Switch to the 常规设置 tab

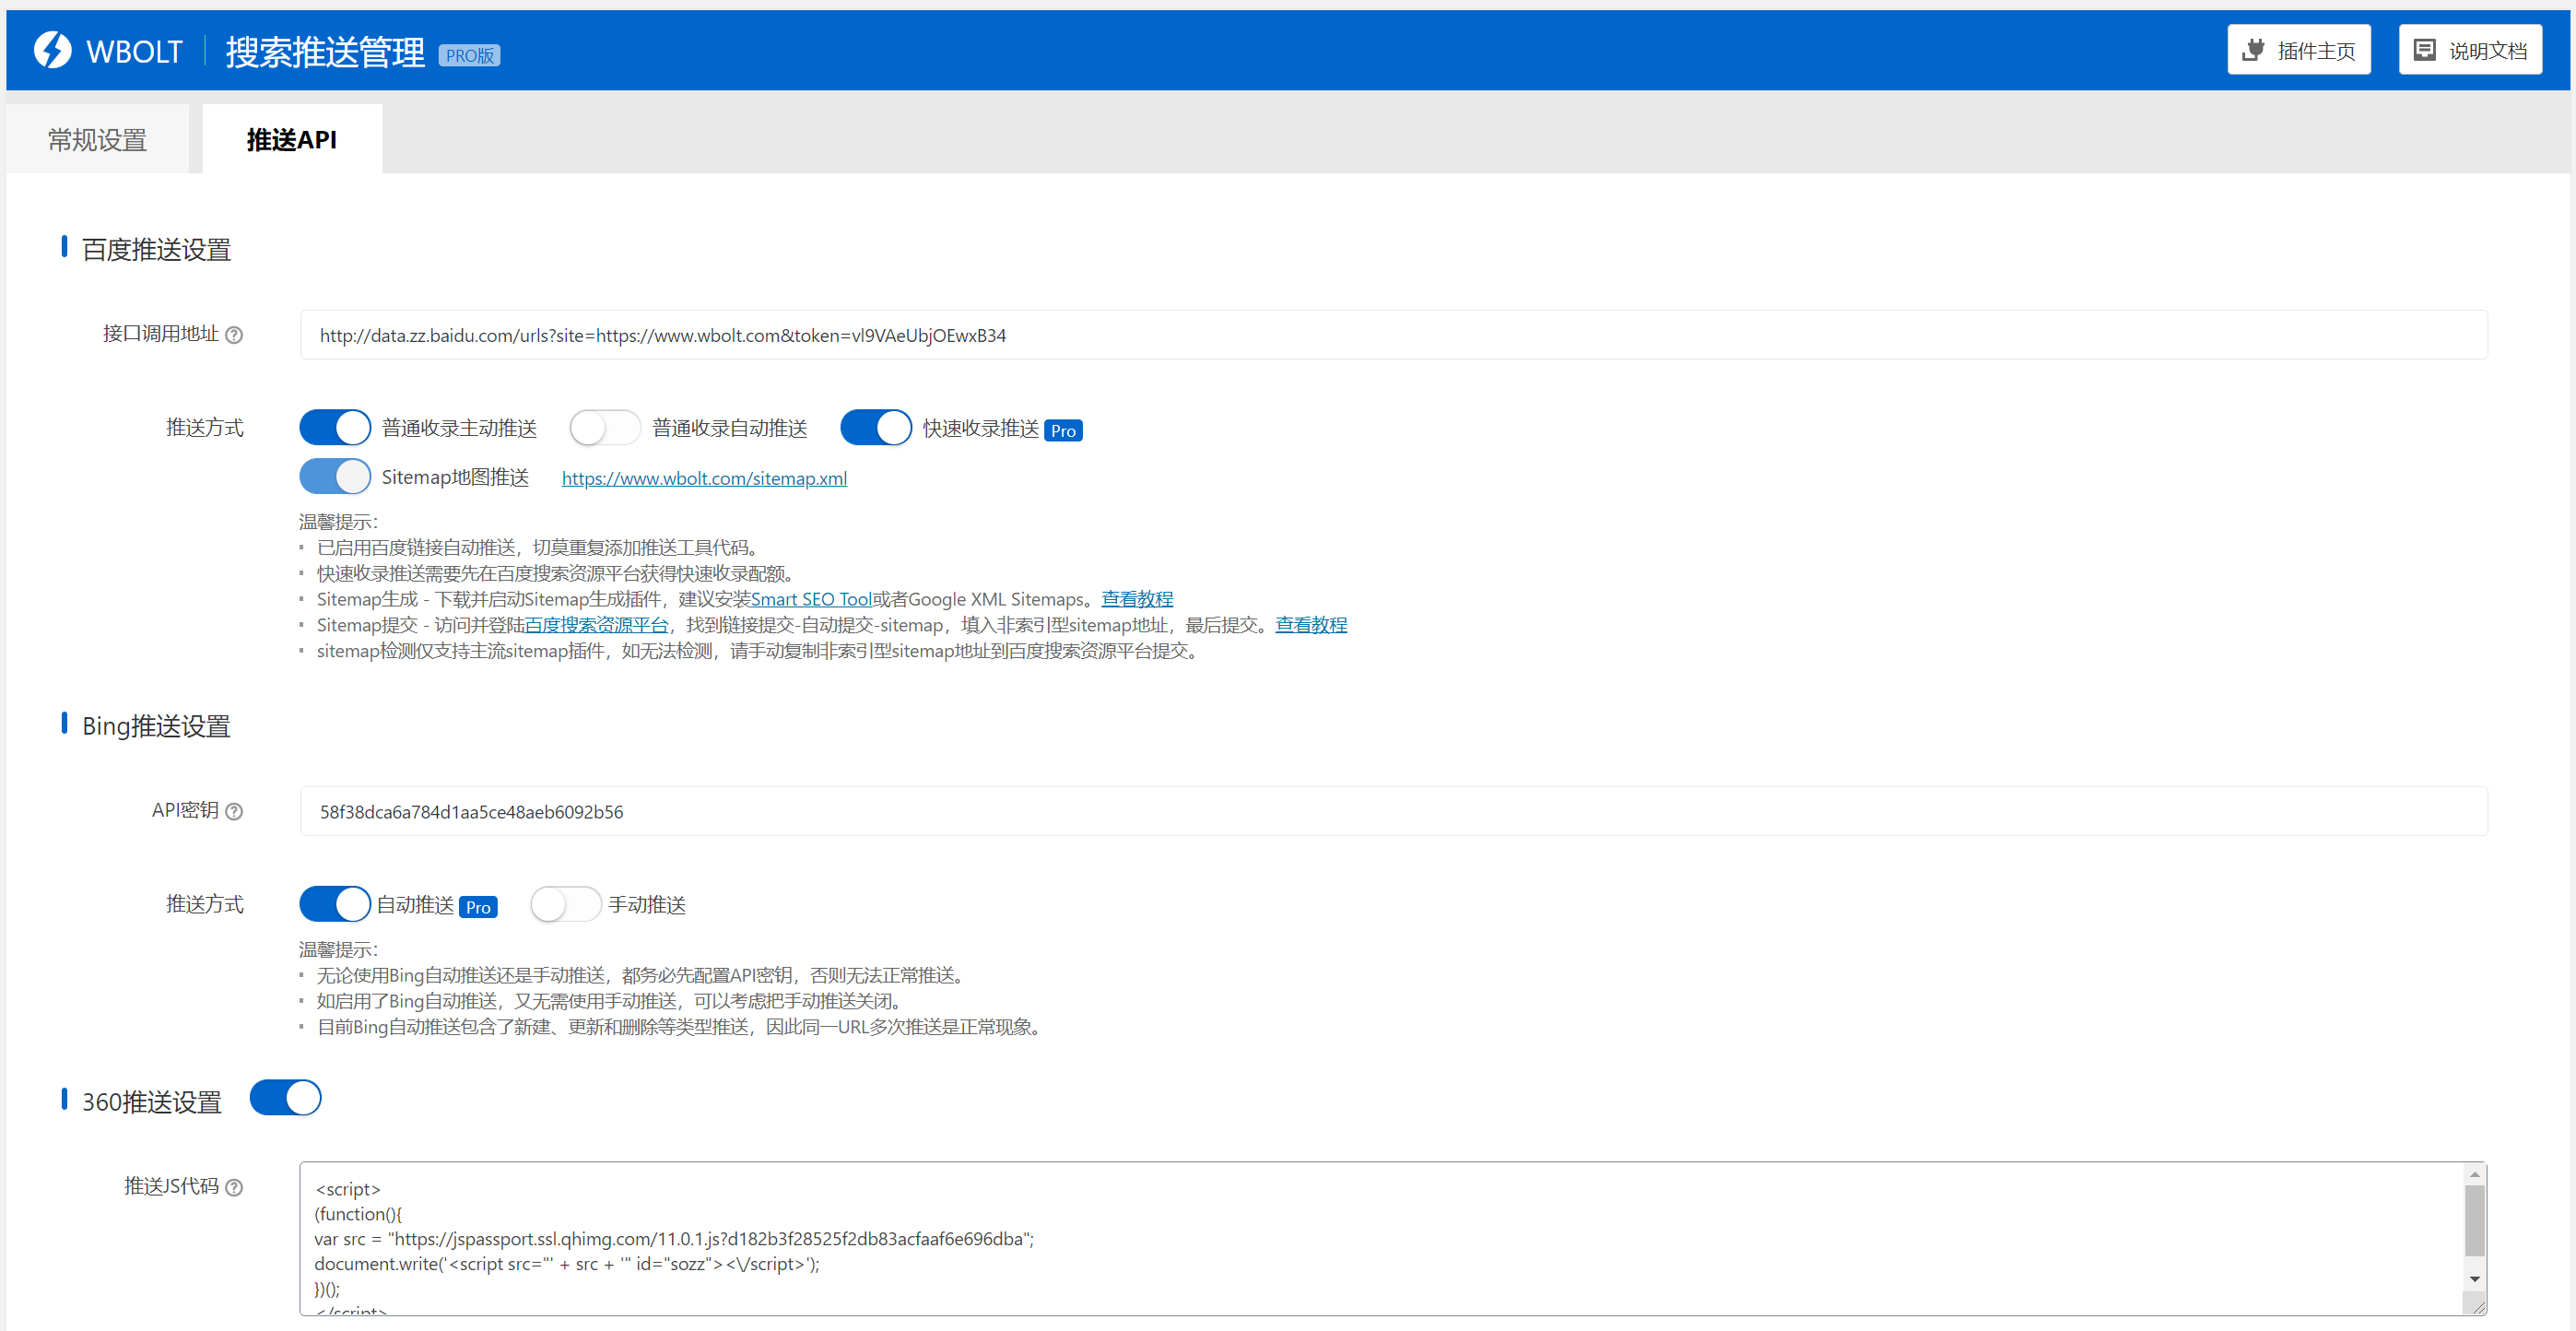pyautogui.click(x=97, y=140)
